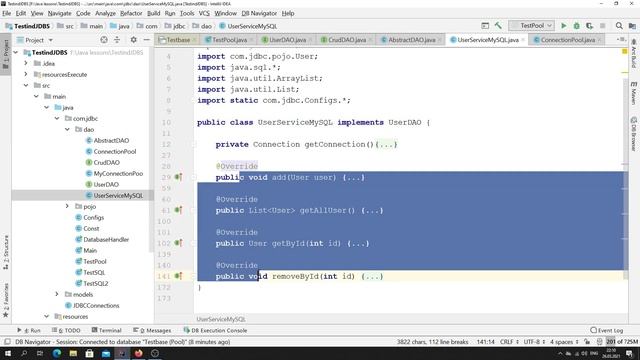
Task: Click the Stop process icon
Action: [x=602, y=26]
